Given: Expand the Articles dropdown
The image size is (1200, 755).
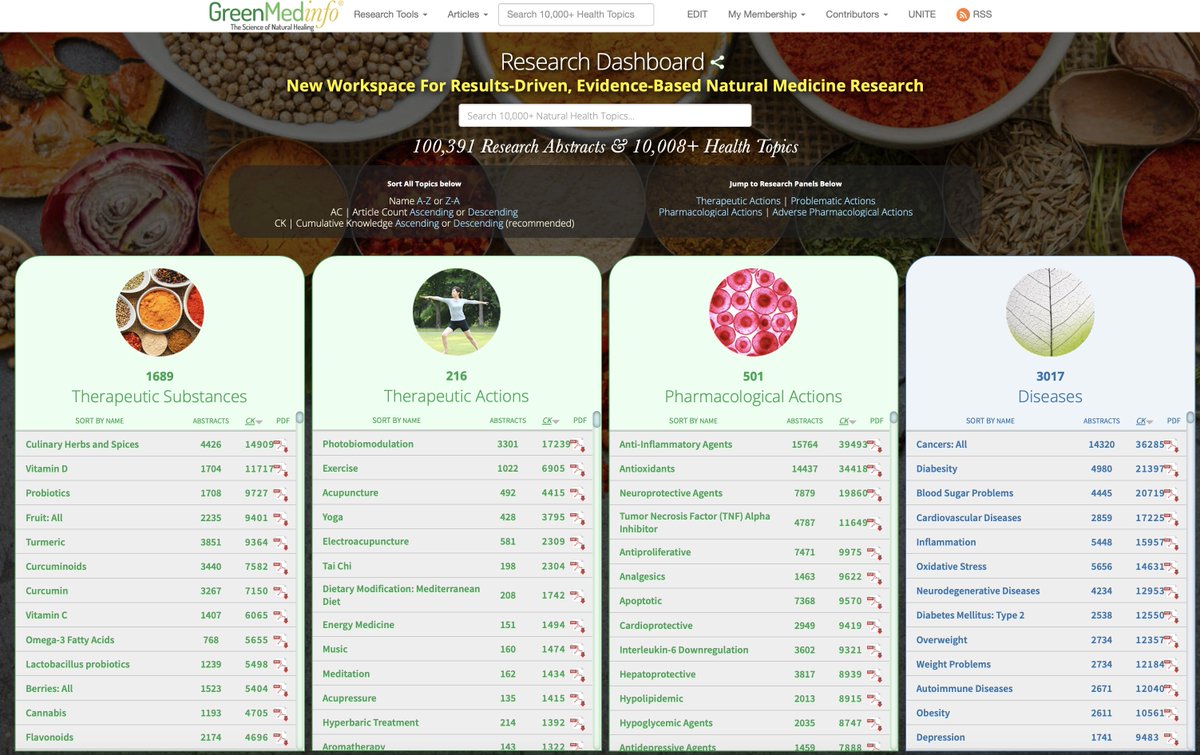Looking at the screenshot, I should (467, 15).
